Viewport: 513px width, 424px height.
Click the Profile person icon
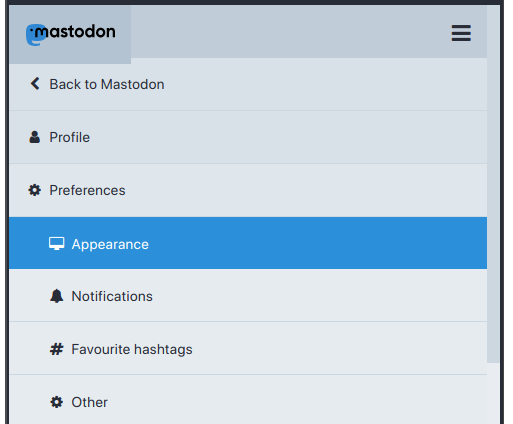coord(35,137)
